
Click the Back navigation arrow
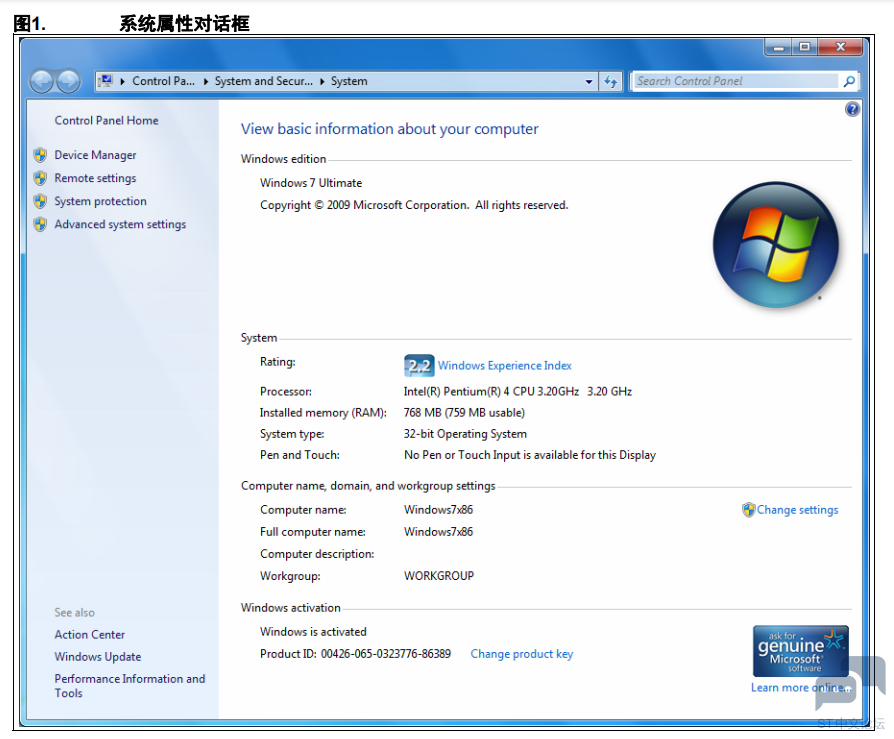(42, 82)
